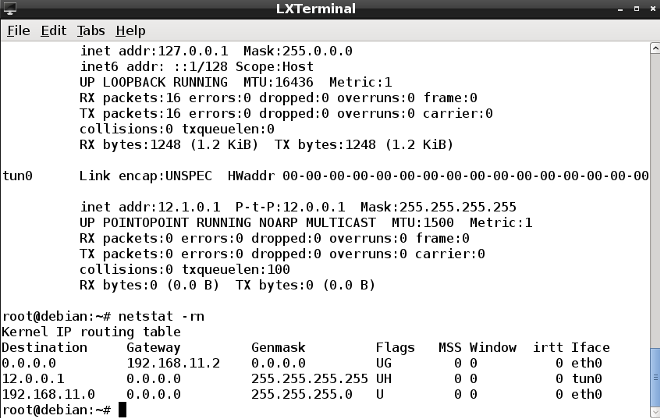This screenshot has width=660, height=418.
Task: Click the 'Destination' column header
Action: (43, 347)
